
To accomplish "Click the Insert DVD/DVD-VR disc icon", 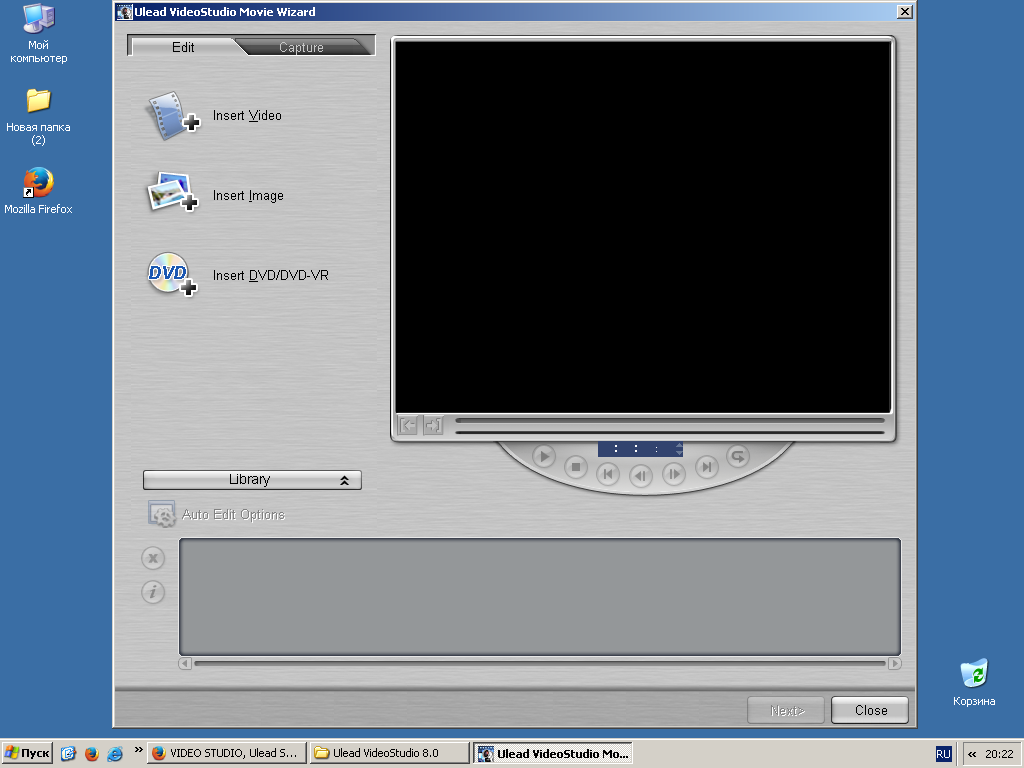I will coord(172,274).
